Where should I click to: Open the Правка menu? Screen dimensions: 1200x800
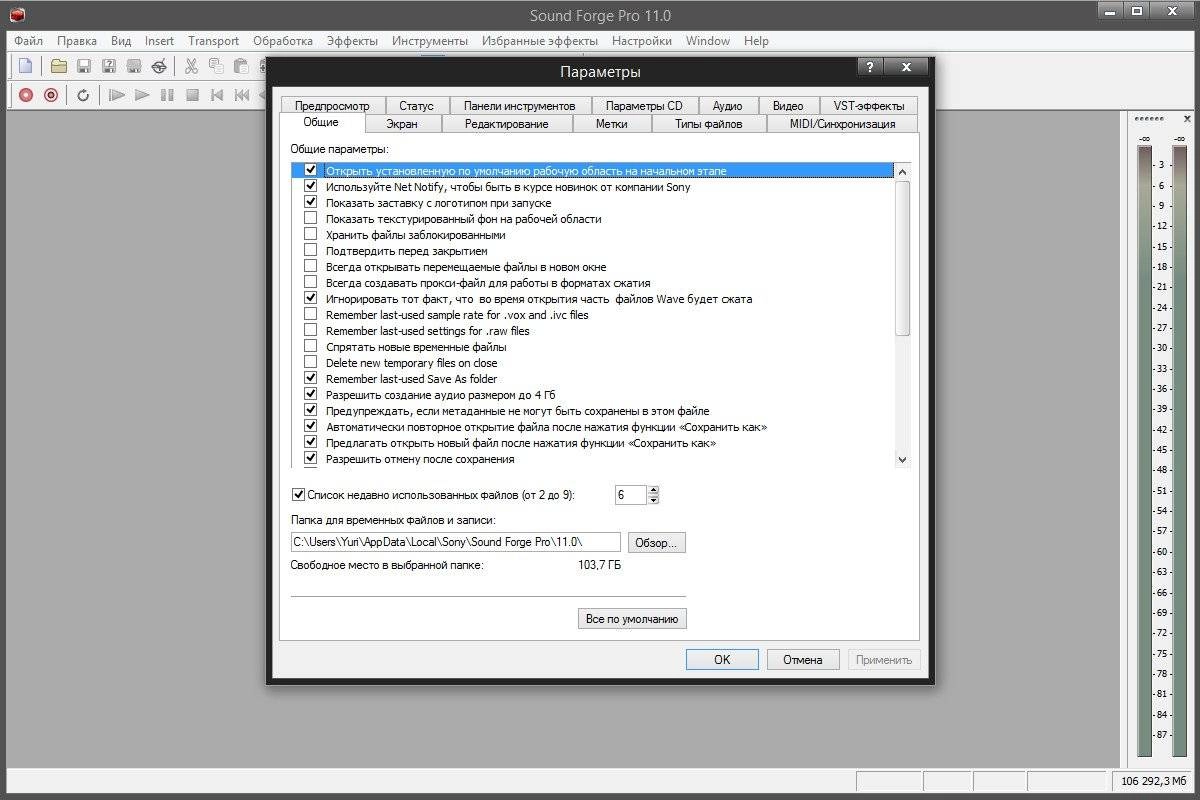coord(77,41)
